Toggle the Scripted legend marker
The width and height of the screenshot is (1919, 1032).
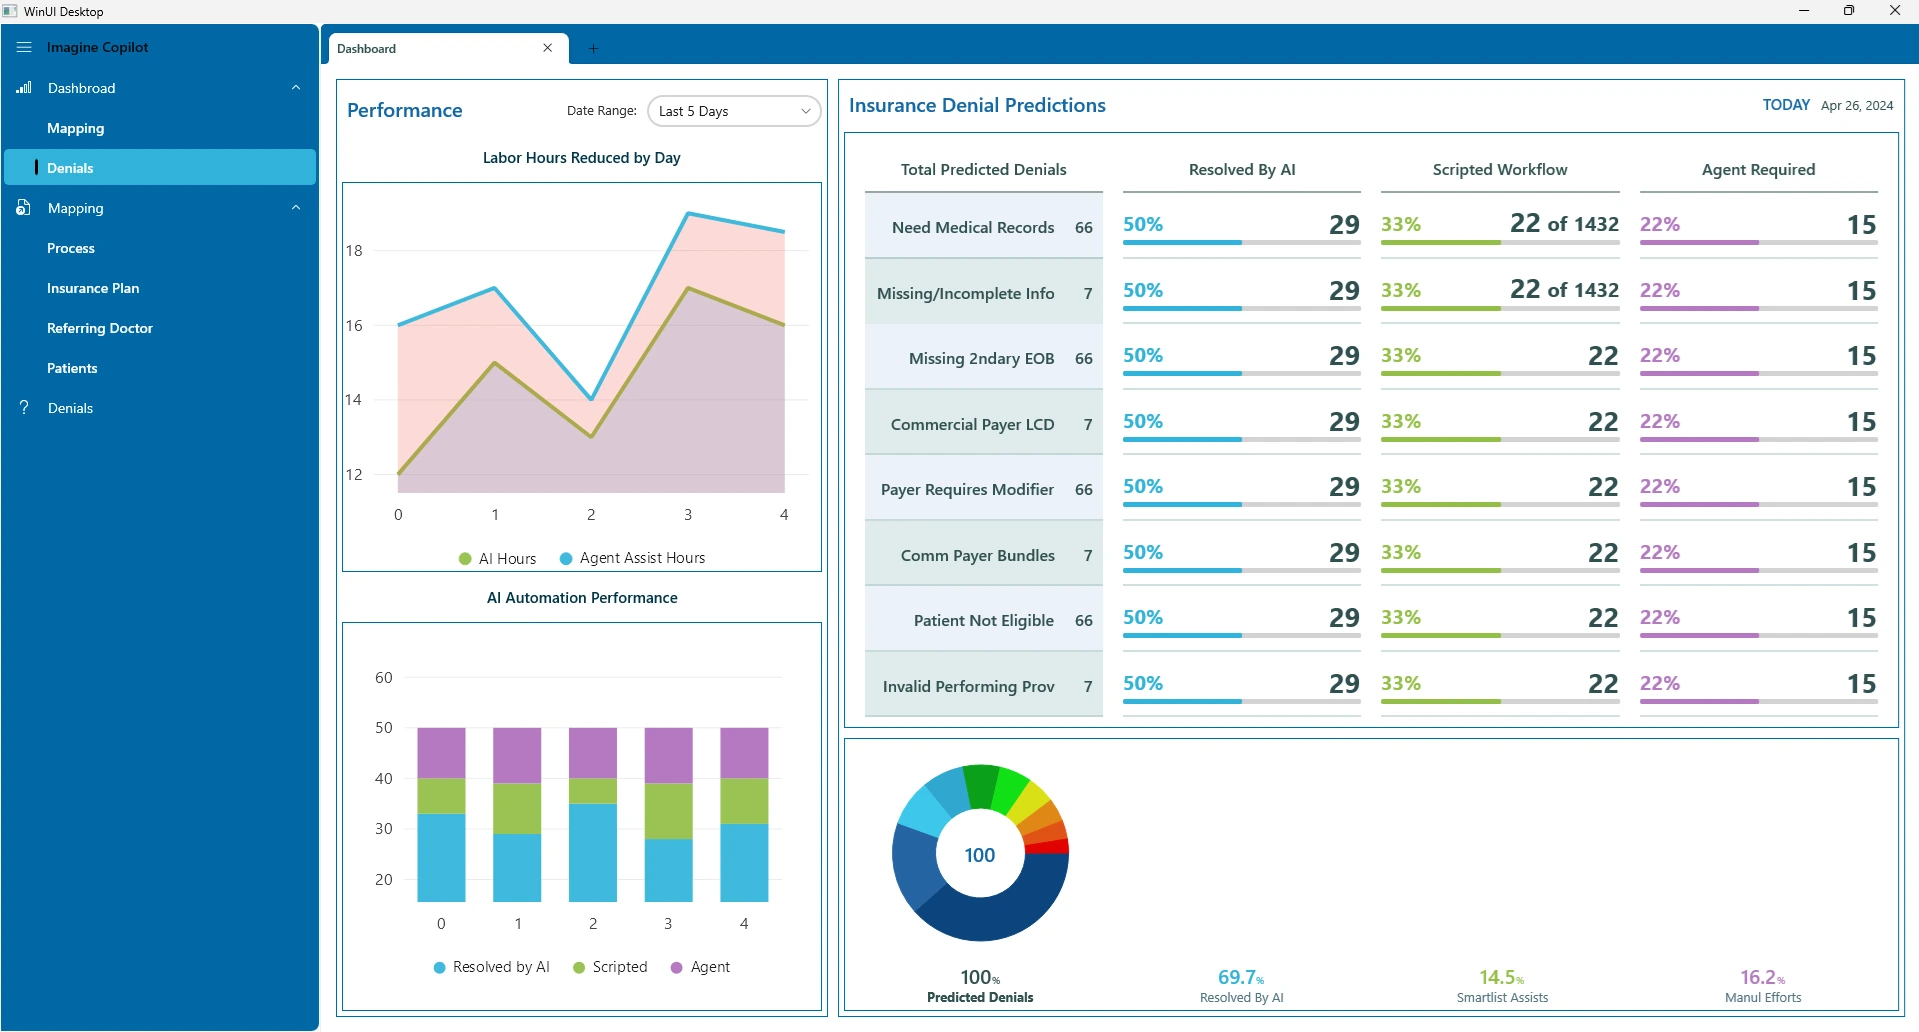(579, 968)
